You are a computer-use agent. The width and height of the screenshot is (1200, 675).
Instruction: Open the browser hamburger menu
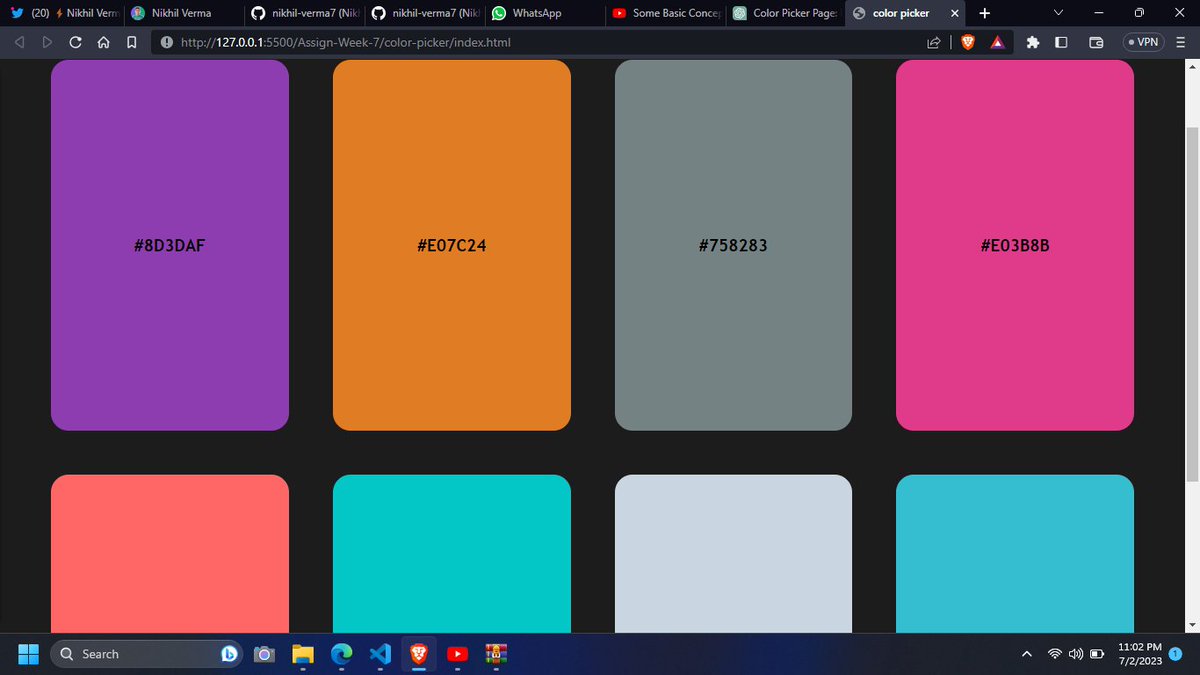[1183, 43]
